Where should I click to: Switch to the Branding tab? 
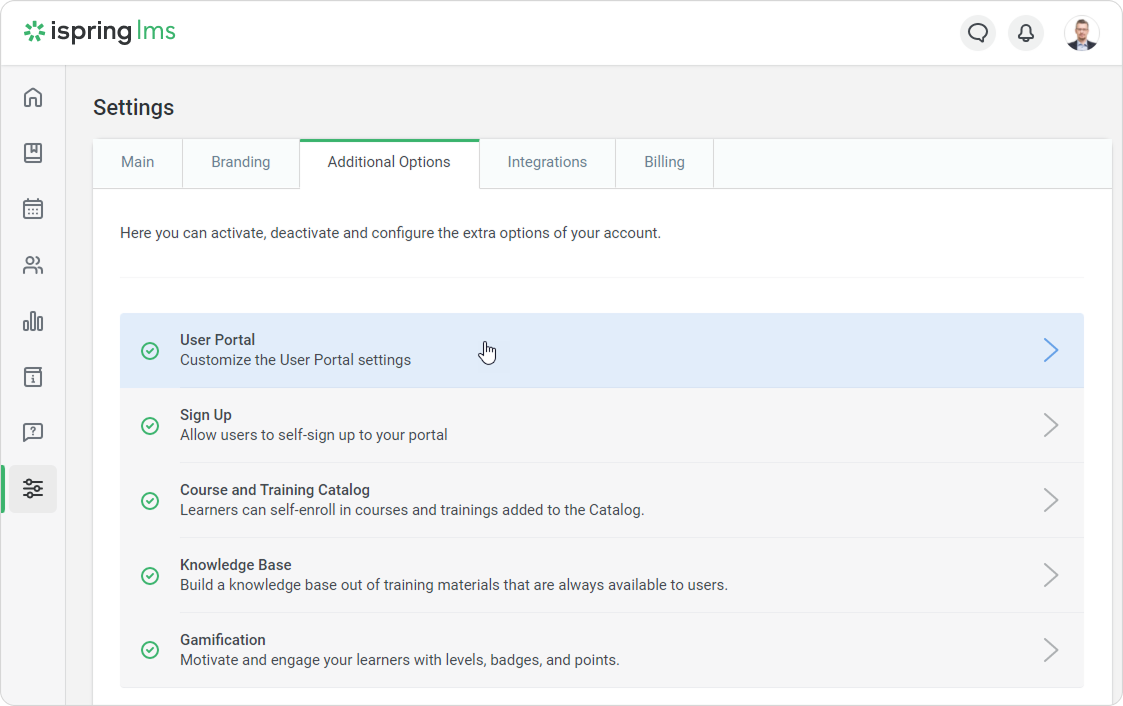(240, 162)
